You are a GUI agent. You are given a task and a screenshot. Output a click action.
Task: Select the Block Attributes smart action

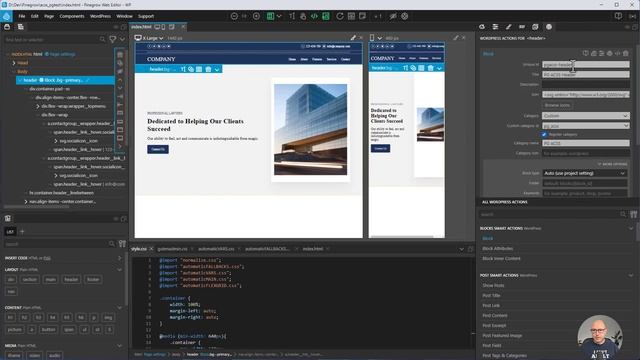pos(498,249)
